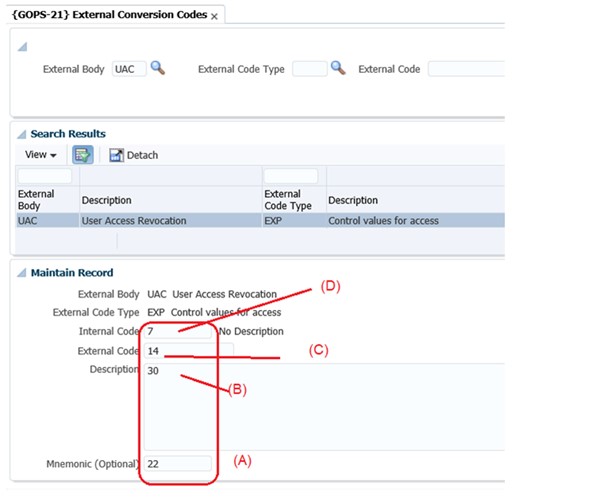595x499 pixels.
Task: Focus the External Code search field
Action: tap(466, 69)
